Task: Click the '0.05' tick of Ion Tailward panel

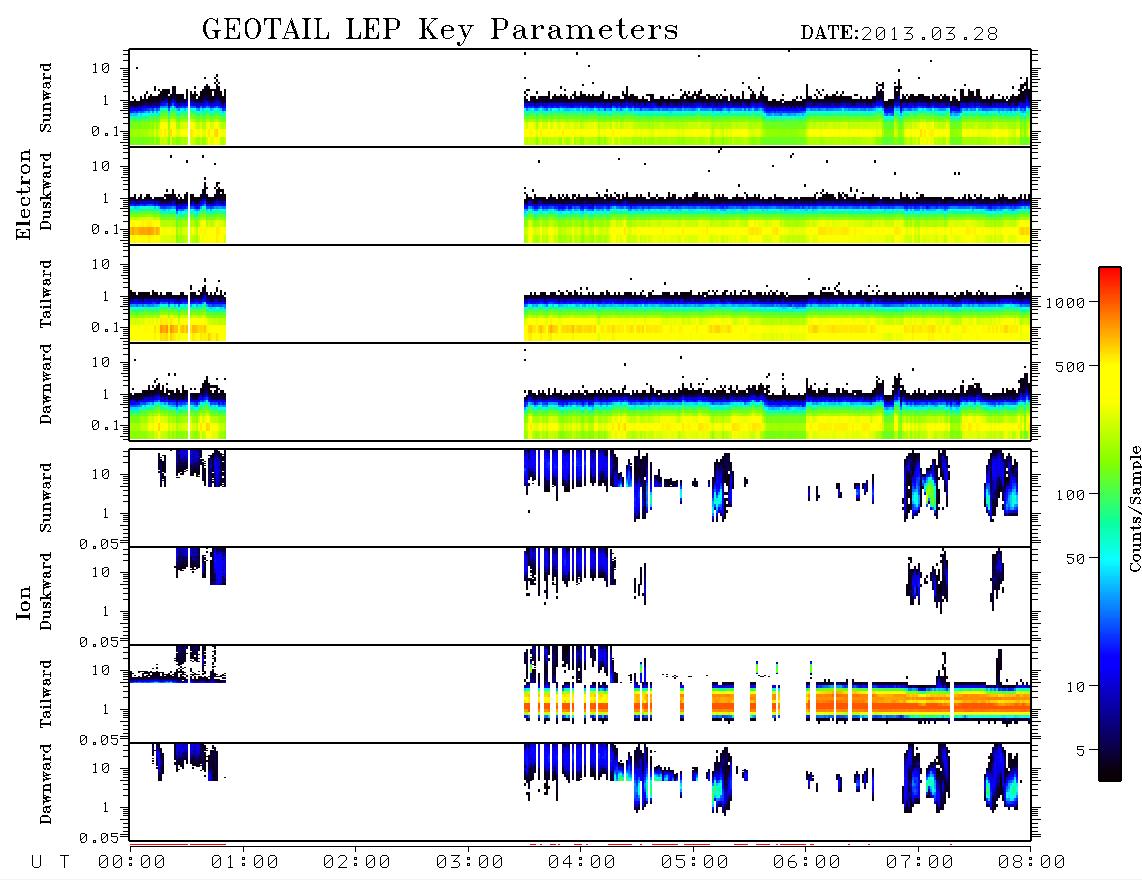Action: click(99, 739)
